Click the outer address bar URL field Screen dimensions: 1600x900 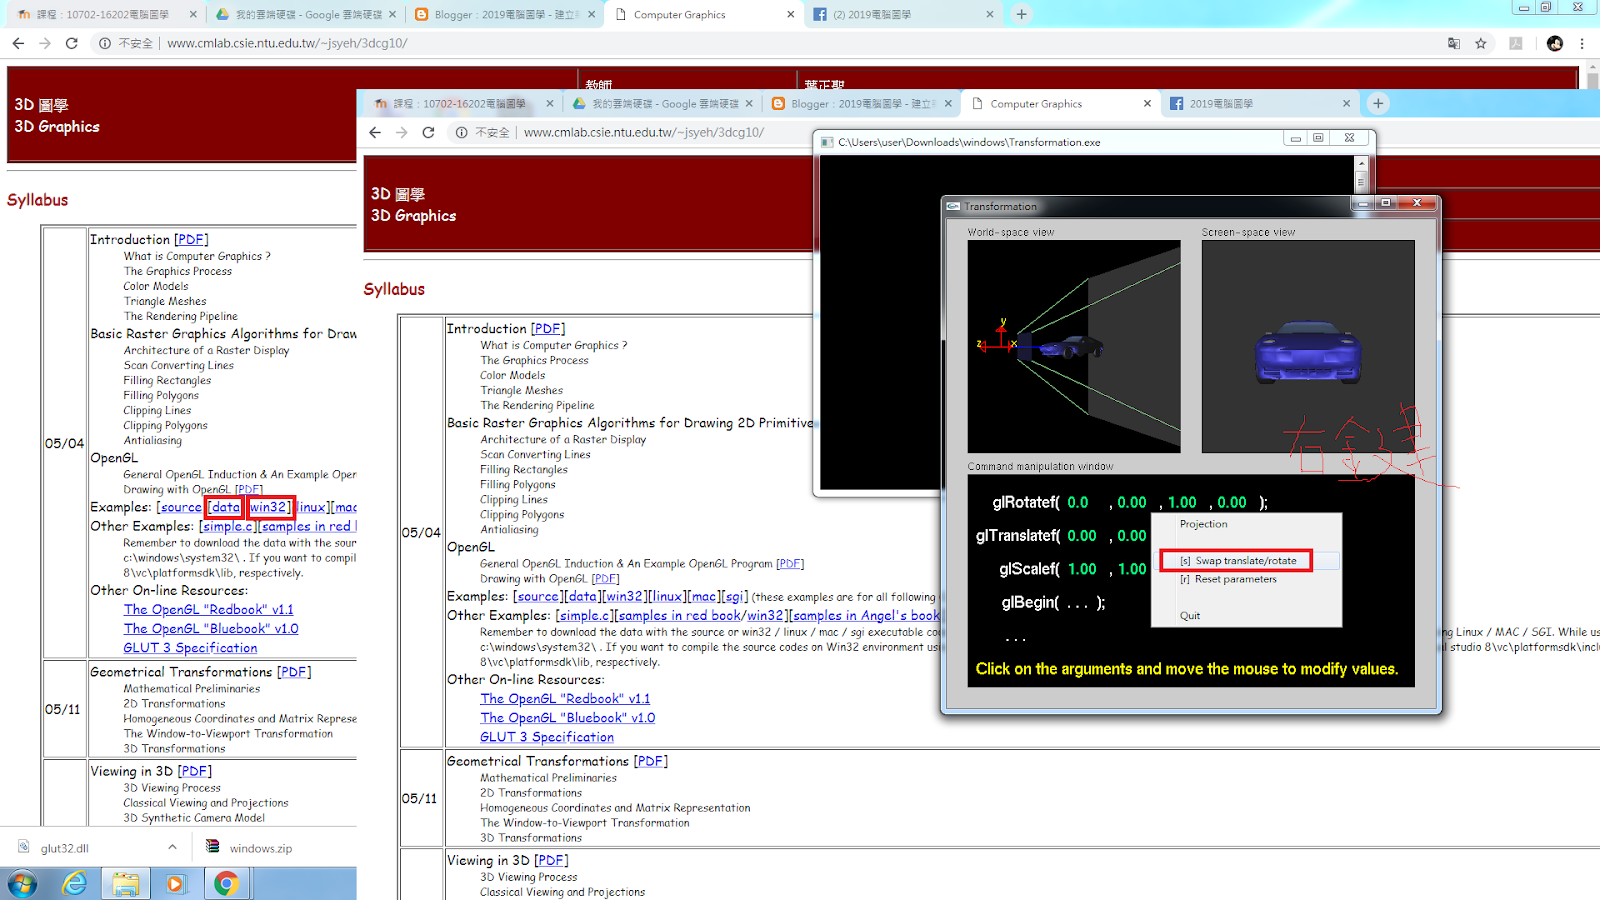pyautogui.click(x=780, y=43)
